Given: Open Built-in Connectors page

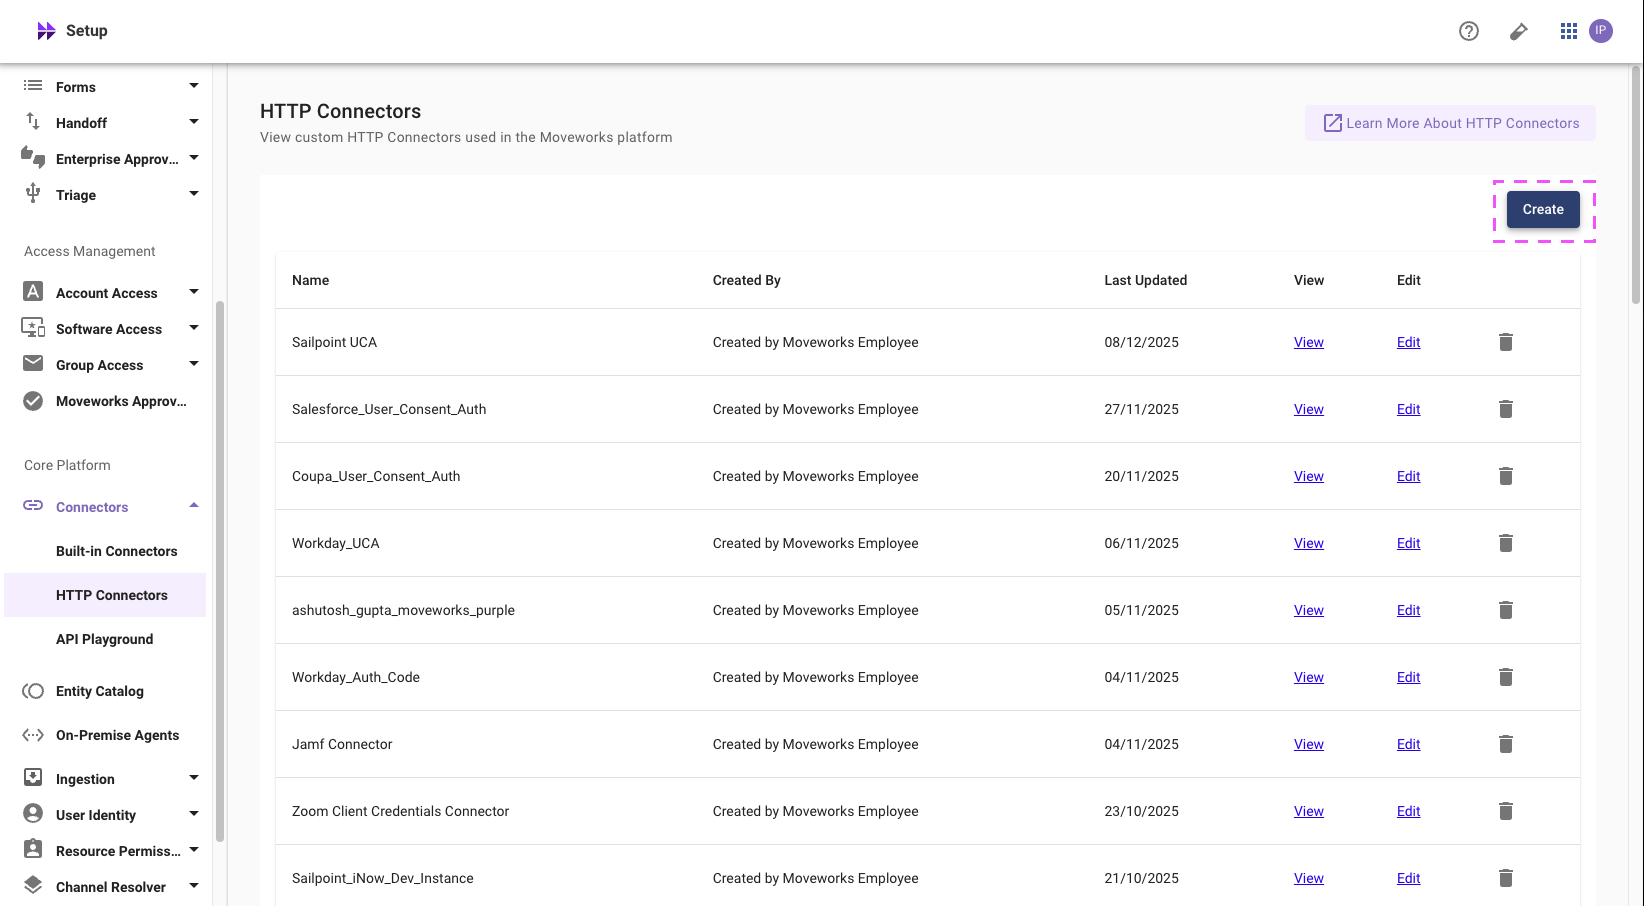Looking at the screenshot, I should [117, 551].
